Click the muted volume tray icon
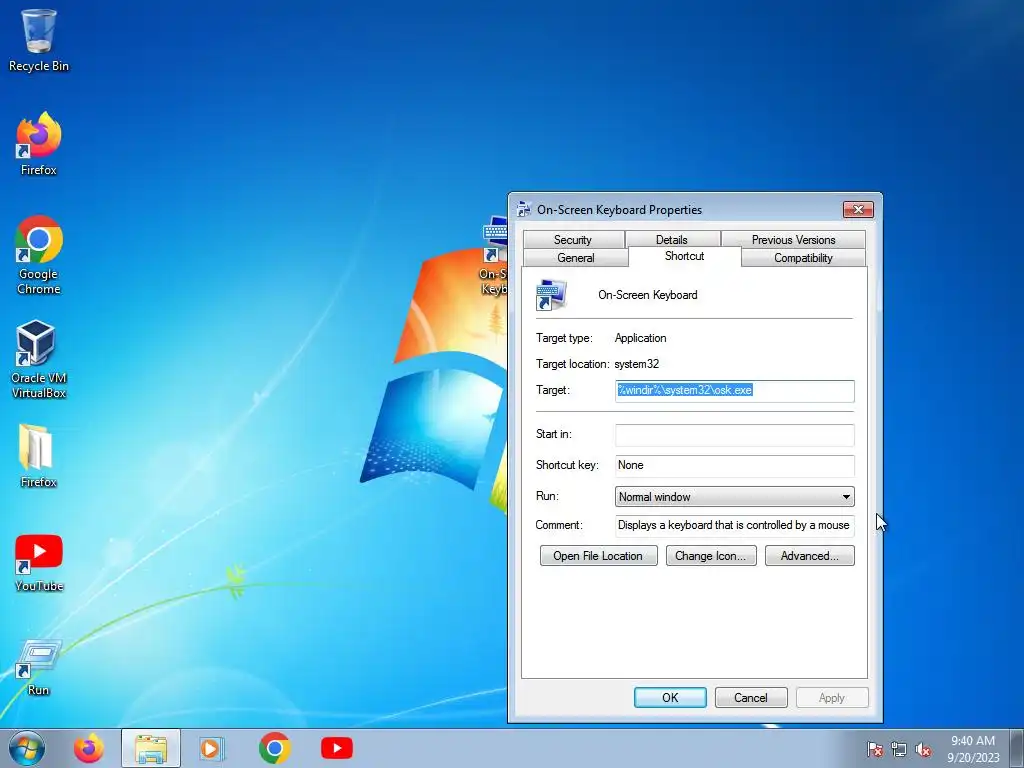The image size is (1024, 768). click(923, 750)
